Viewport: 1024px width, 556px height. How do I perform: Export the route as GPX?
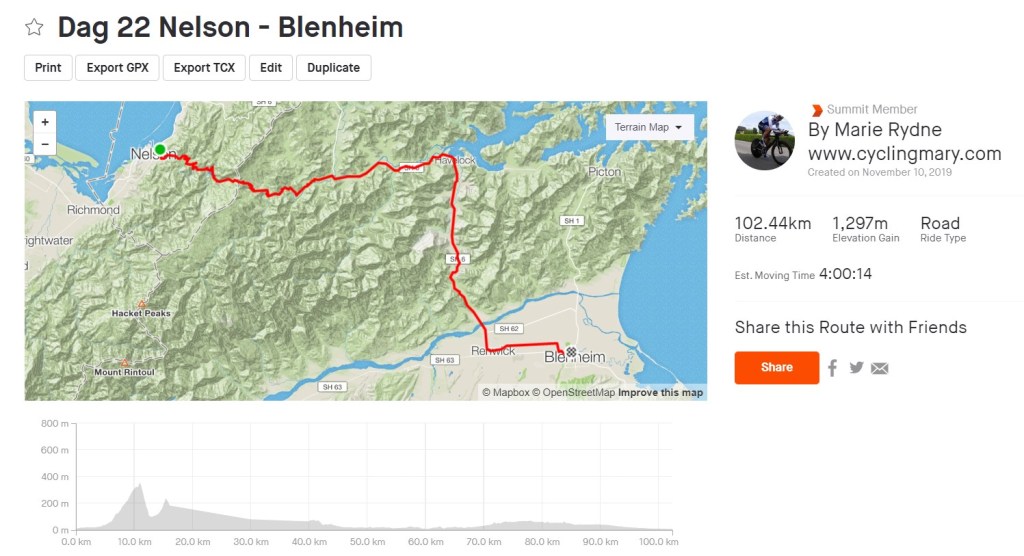[117, 68]
